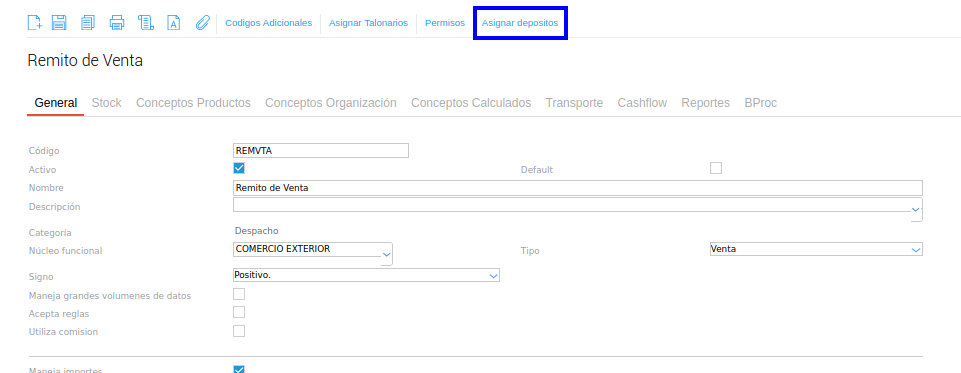Uncheck the Activo checkbox
Image resolution: width=961 pixels, height=373 pixels.
click(x=239, y=168)
